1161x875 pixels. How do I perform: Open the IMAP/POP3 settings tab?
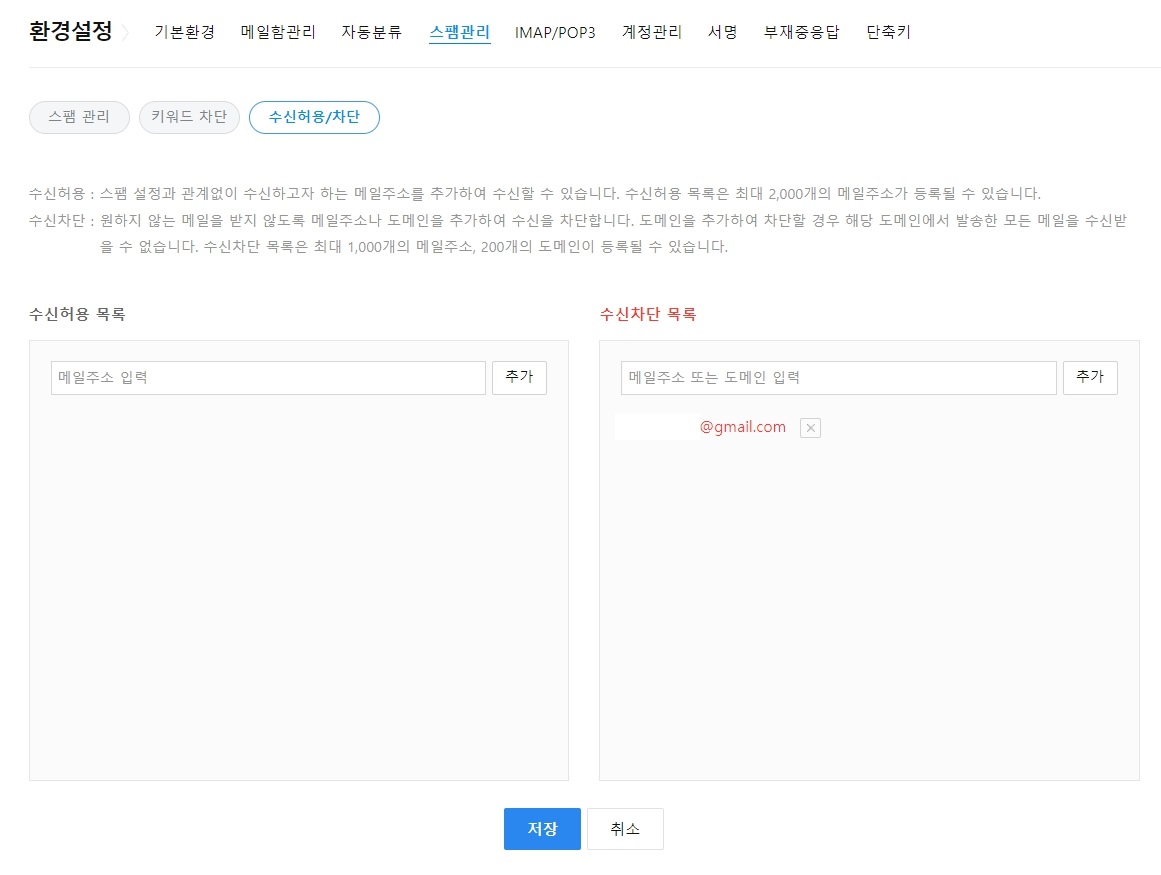(x=555, y=31)
